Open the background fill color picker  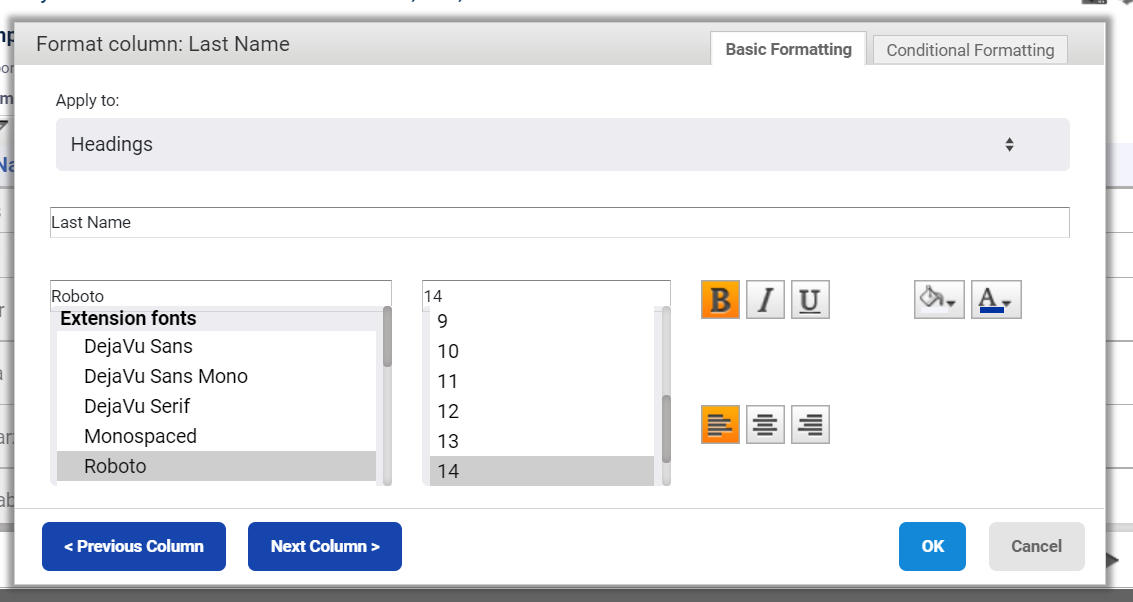click(x=939, y=300)
